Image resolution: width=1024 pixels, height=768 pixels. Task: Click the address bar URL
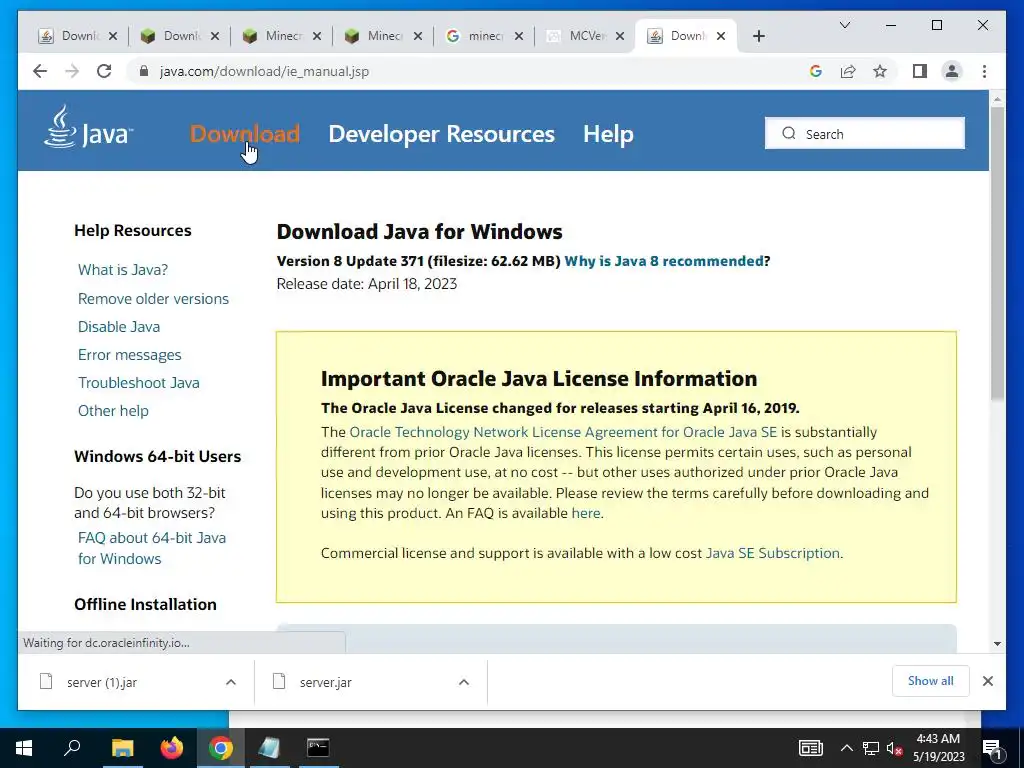(x=264, y=71)
